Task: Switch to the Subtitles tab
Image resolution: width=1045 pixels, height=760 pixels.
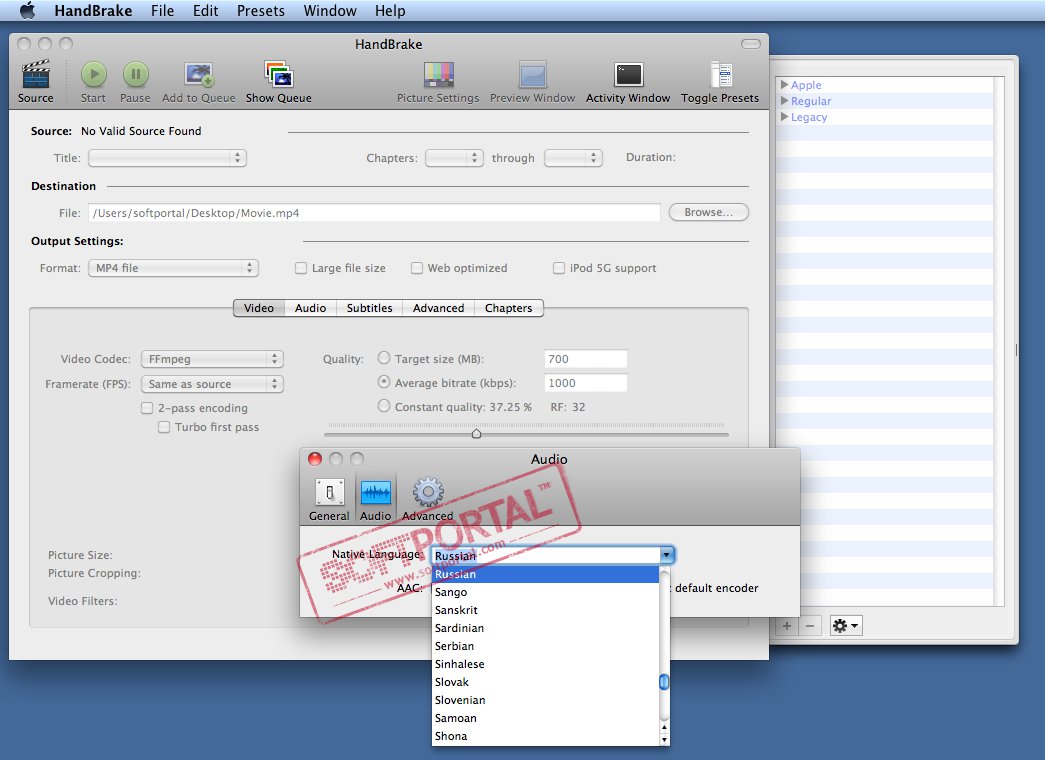Action: click(369, 308)
